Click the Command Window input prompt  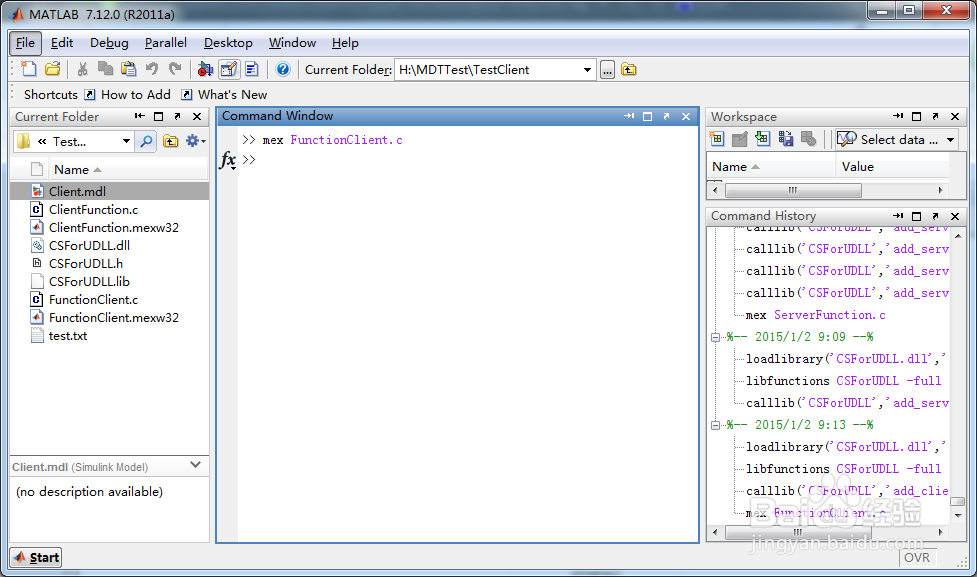pyautogui.click(x=249, y=160)
